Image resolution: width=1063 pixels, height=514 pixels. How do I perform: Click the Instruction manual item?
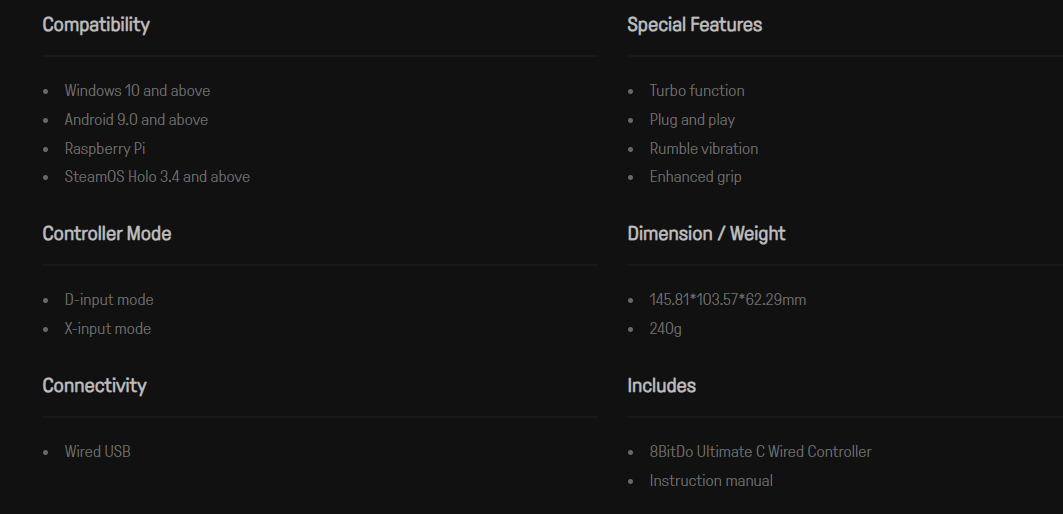point(711,481)
